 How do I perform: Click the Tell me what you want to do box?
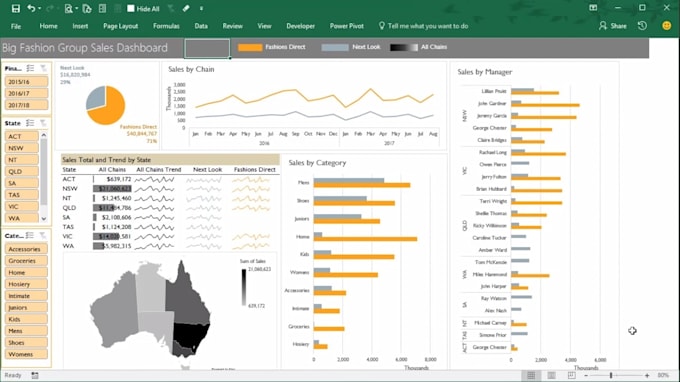[x=423, y=26]
